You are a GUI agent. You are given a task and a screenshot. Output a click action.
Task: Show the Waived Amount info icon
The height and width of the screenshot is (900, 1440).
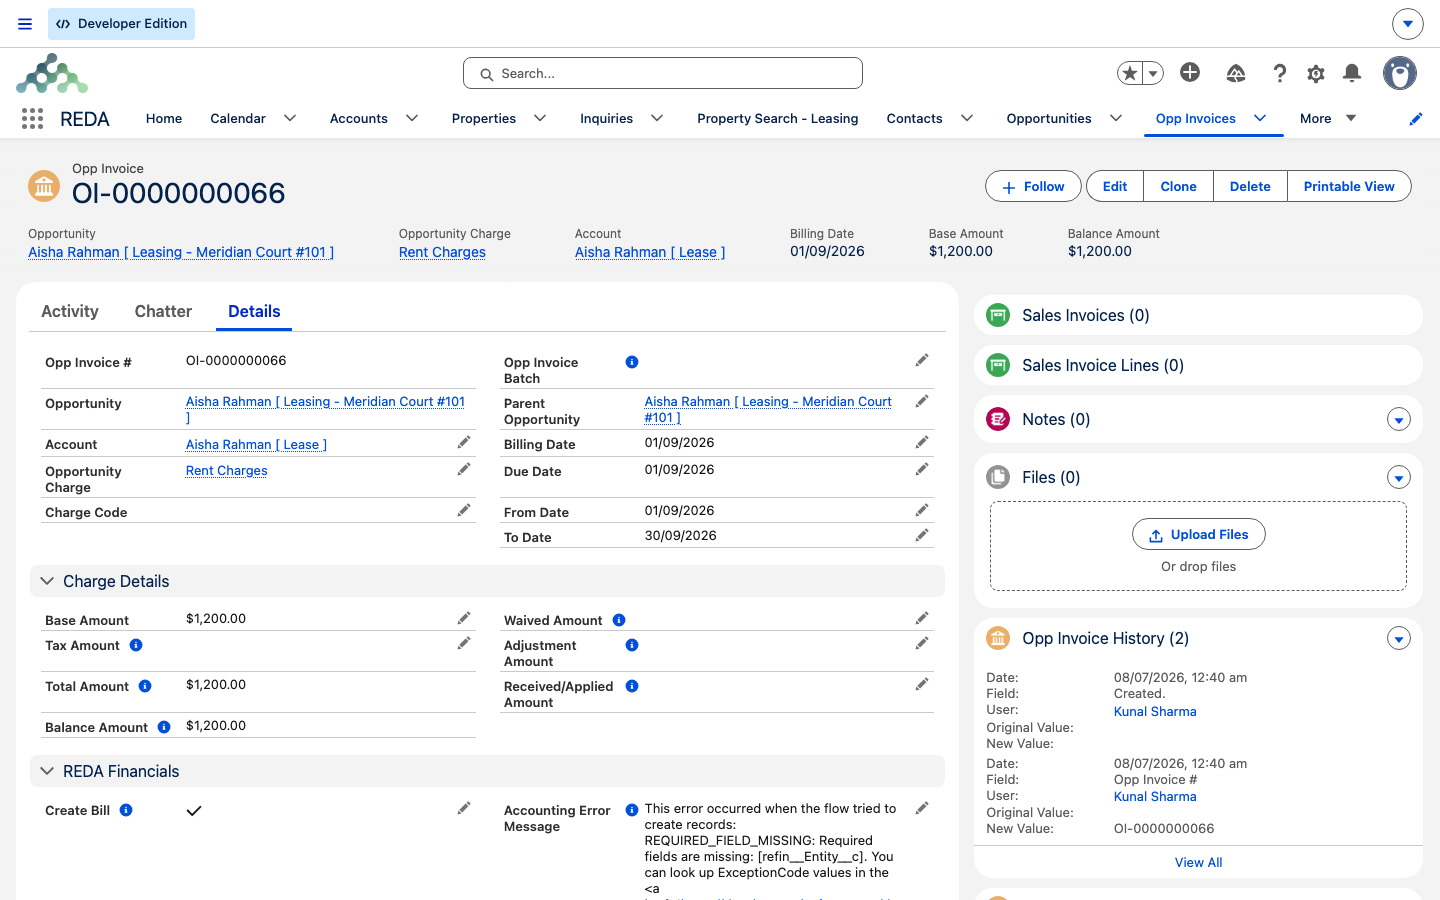click(x=619, y=620)
